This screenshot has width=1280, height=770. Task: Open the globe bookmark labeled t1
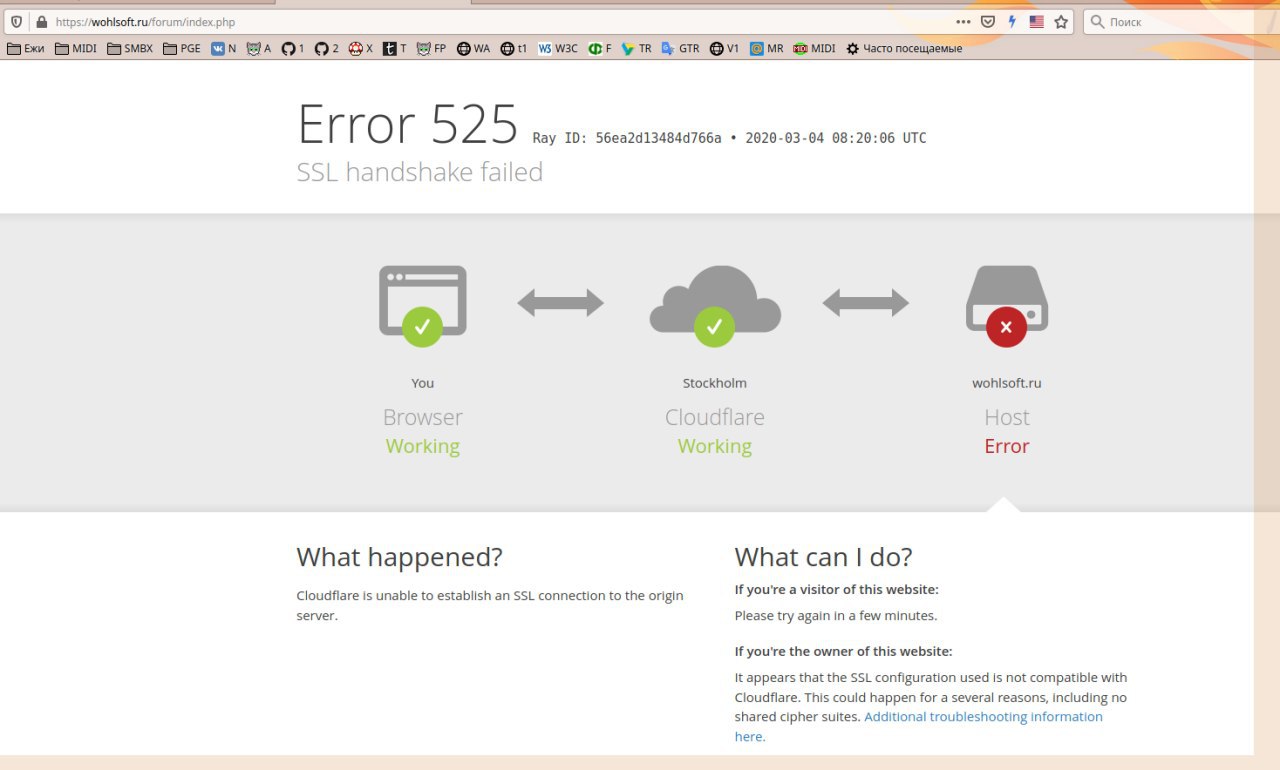(514, 48)
